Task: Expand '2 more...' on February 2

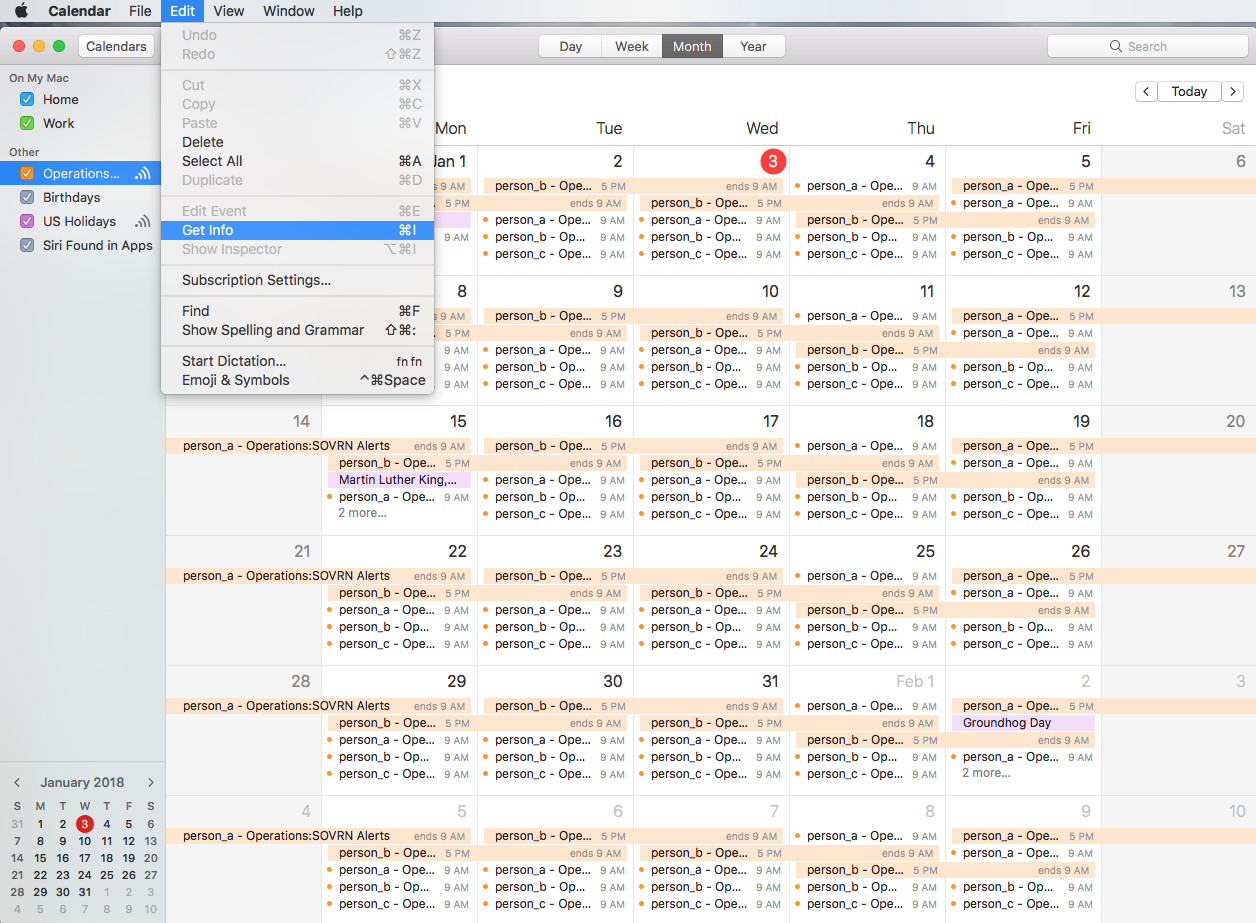Action: (986, 773)
